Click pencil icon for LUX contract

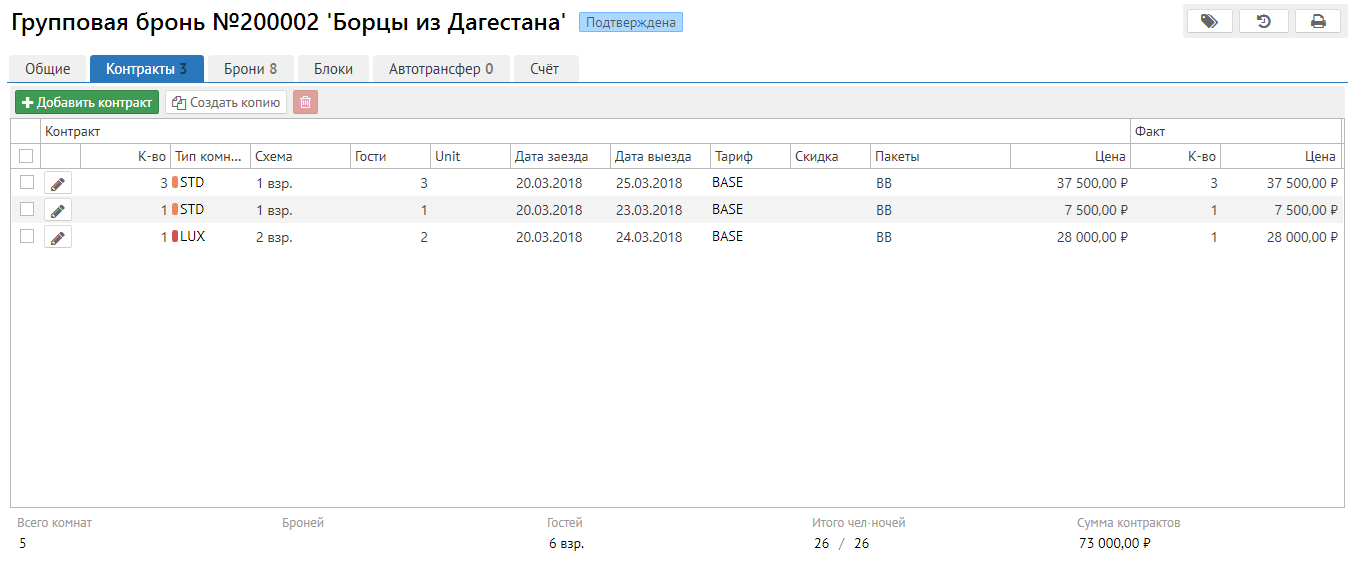pyautogui.click(x=58, y=237)
